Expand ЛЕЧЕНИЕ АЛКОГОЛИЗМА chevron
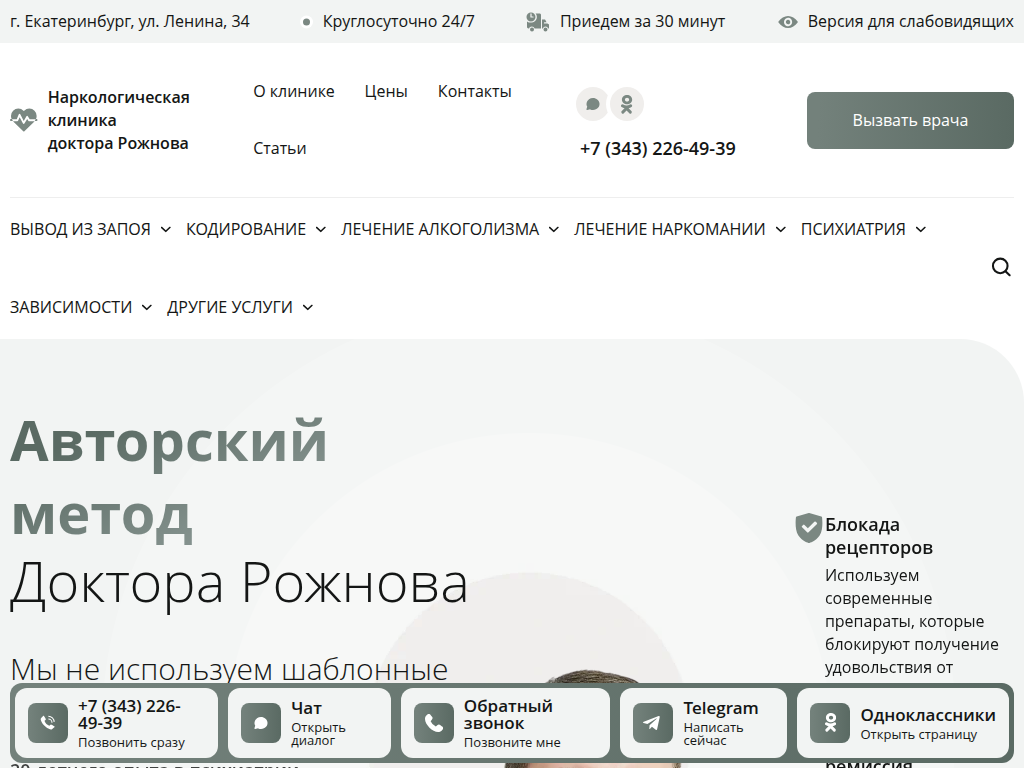The image size is (1024, 768). (x=554, y=229)
